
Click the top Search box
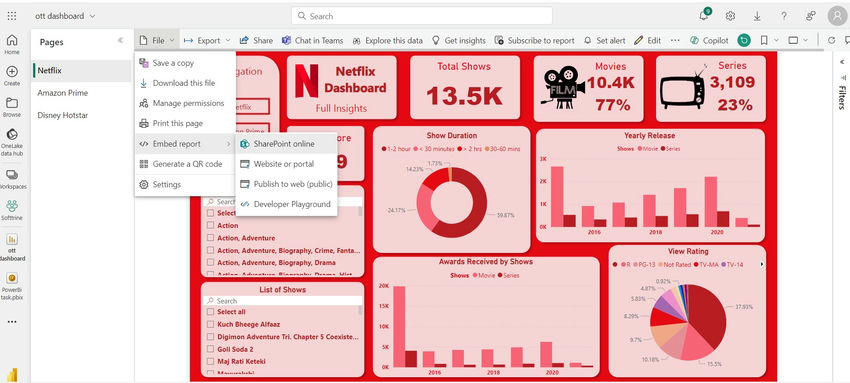pos(422,16)
